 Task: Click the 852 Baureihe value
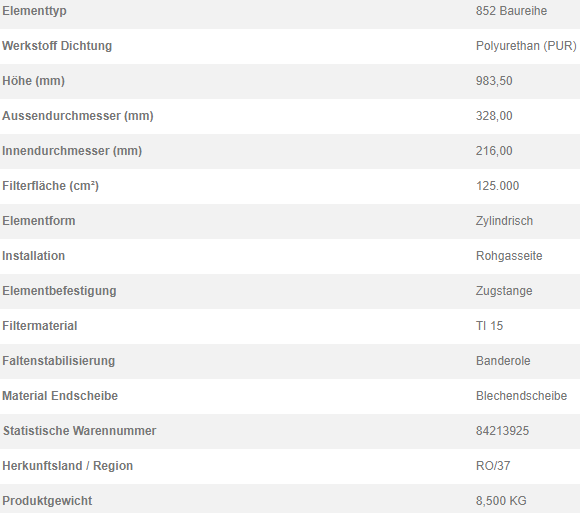tap(511, 11)
